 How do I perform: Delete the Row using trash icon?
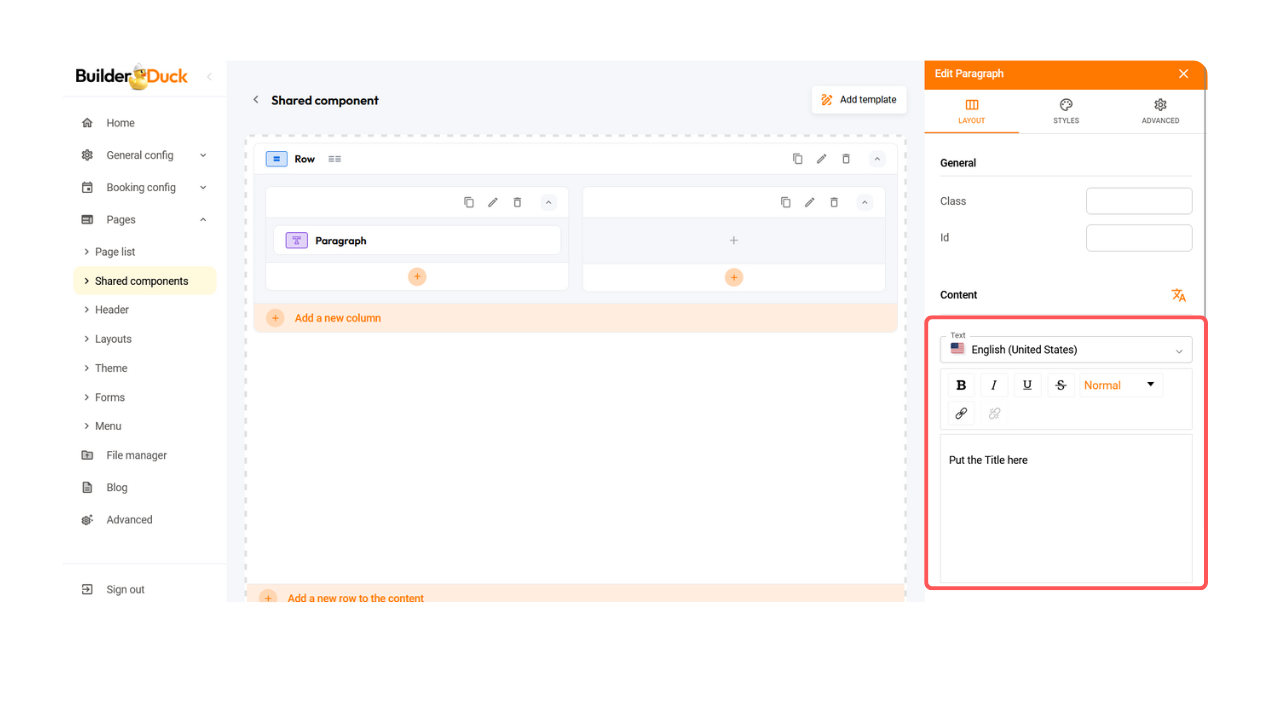pos(846,159)
